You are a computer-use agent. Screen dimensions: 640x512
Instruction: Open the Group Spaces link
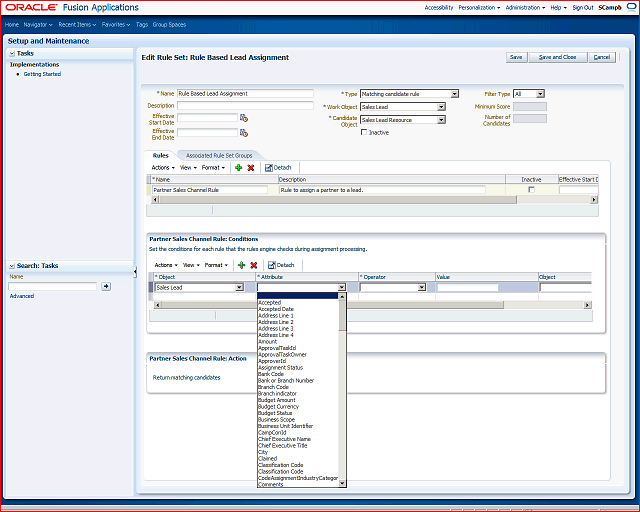[169, 24]
